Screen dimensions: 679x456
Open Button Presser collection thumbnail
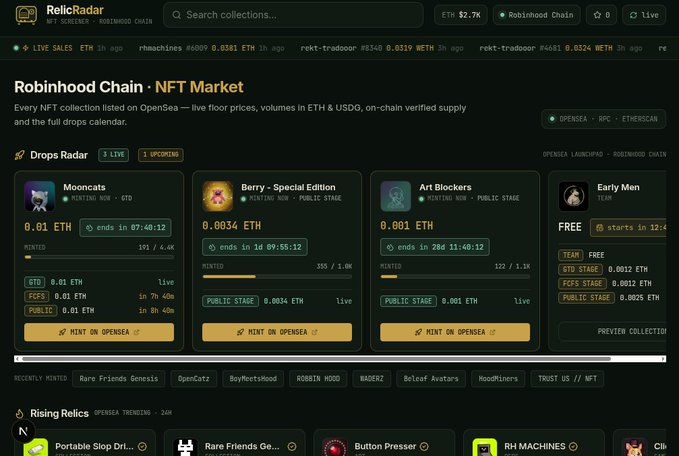click(335, 447)
